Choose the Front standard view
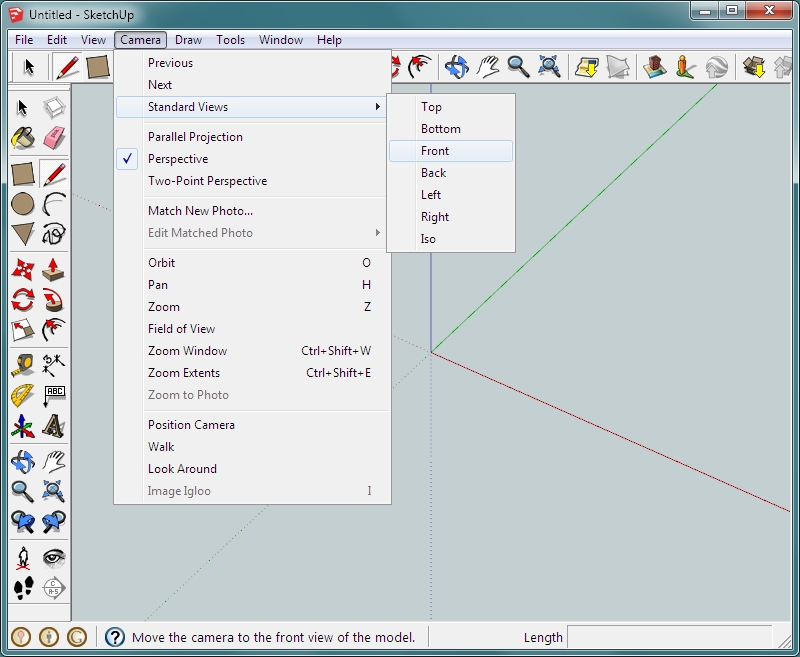800x657 pixels. point(451,151)
